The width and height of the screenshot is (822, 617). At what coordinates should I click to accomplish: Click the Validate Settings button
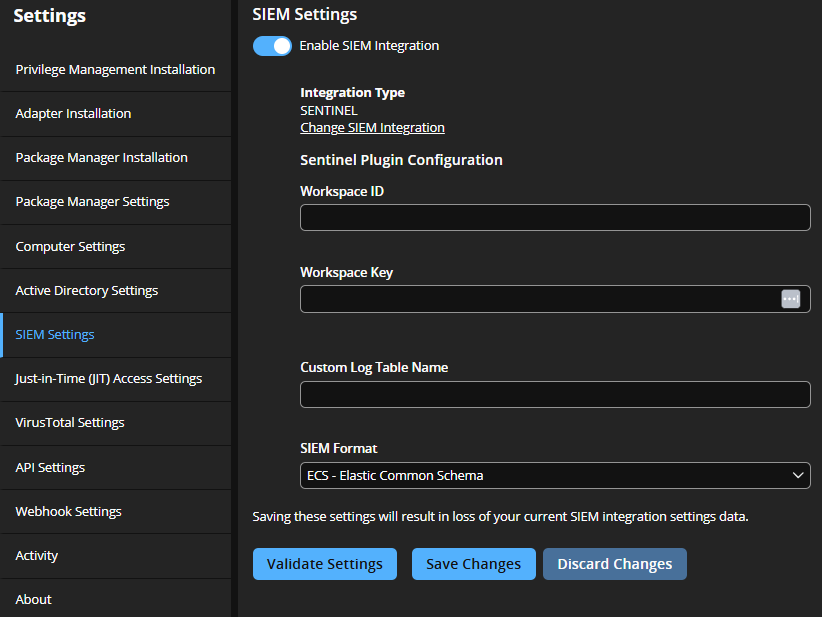pos(324,563)
